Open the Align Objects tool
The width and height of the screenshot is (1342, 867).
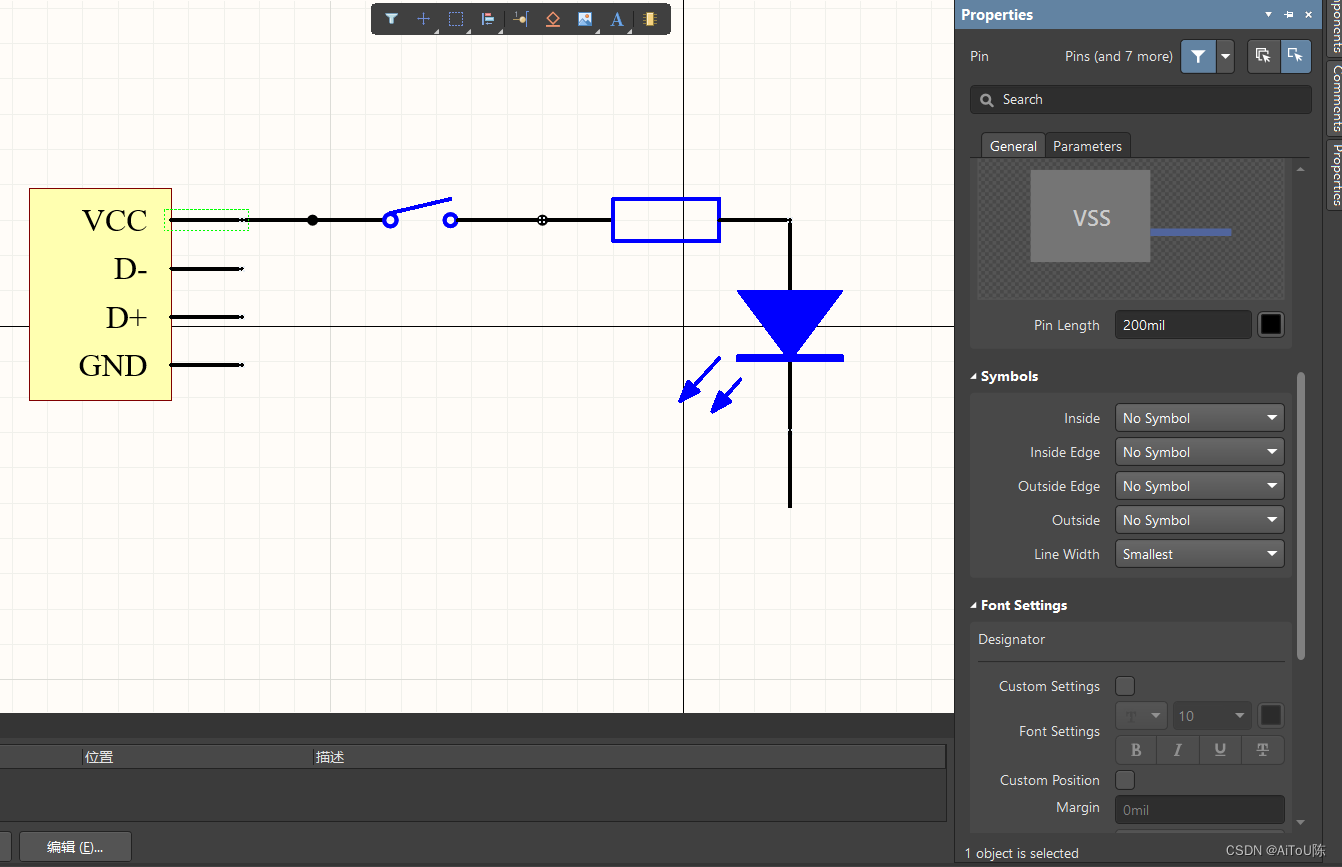[488, 19]
